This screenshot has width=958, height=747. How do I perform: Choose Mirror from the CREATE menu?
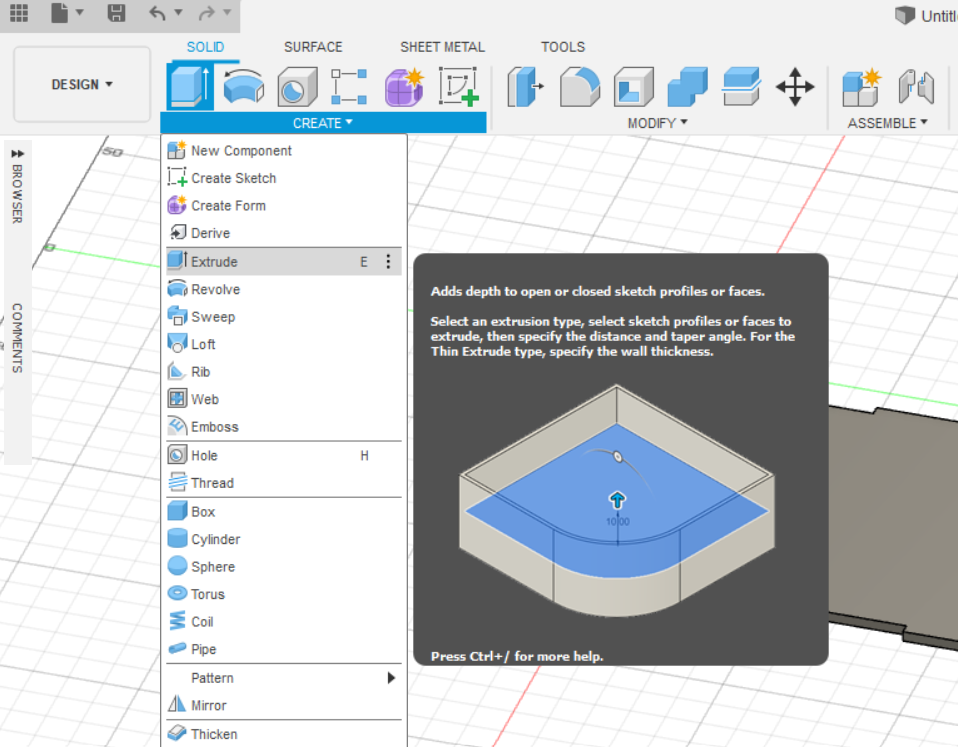284,705
